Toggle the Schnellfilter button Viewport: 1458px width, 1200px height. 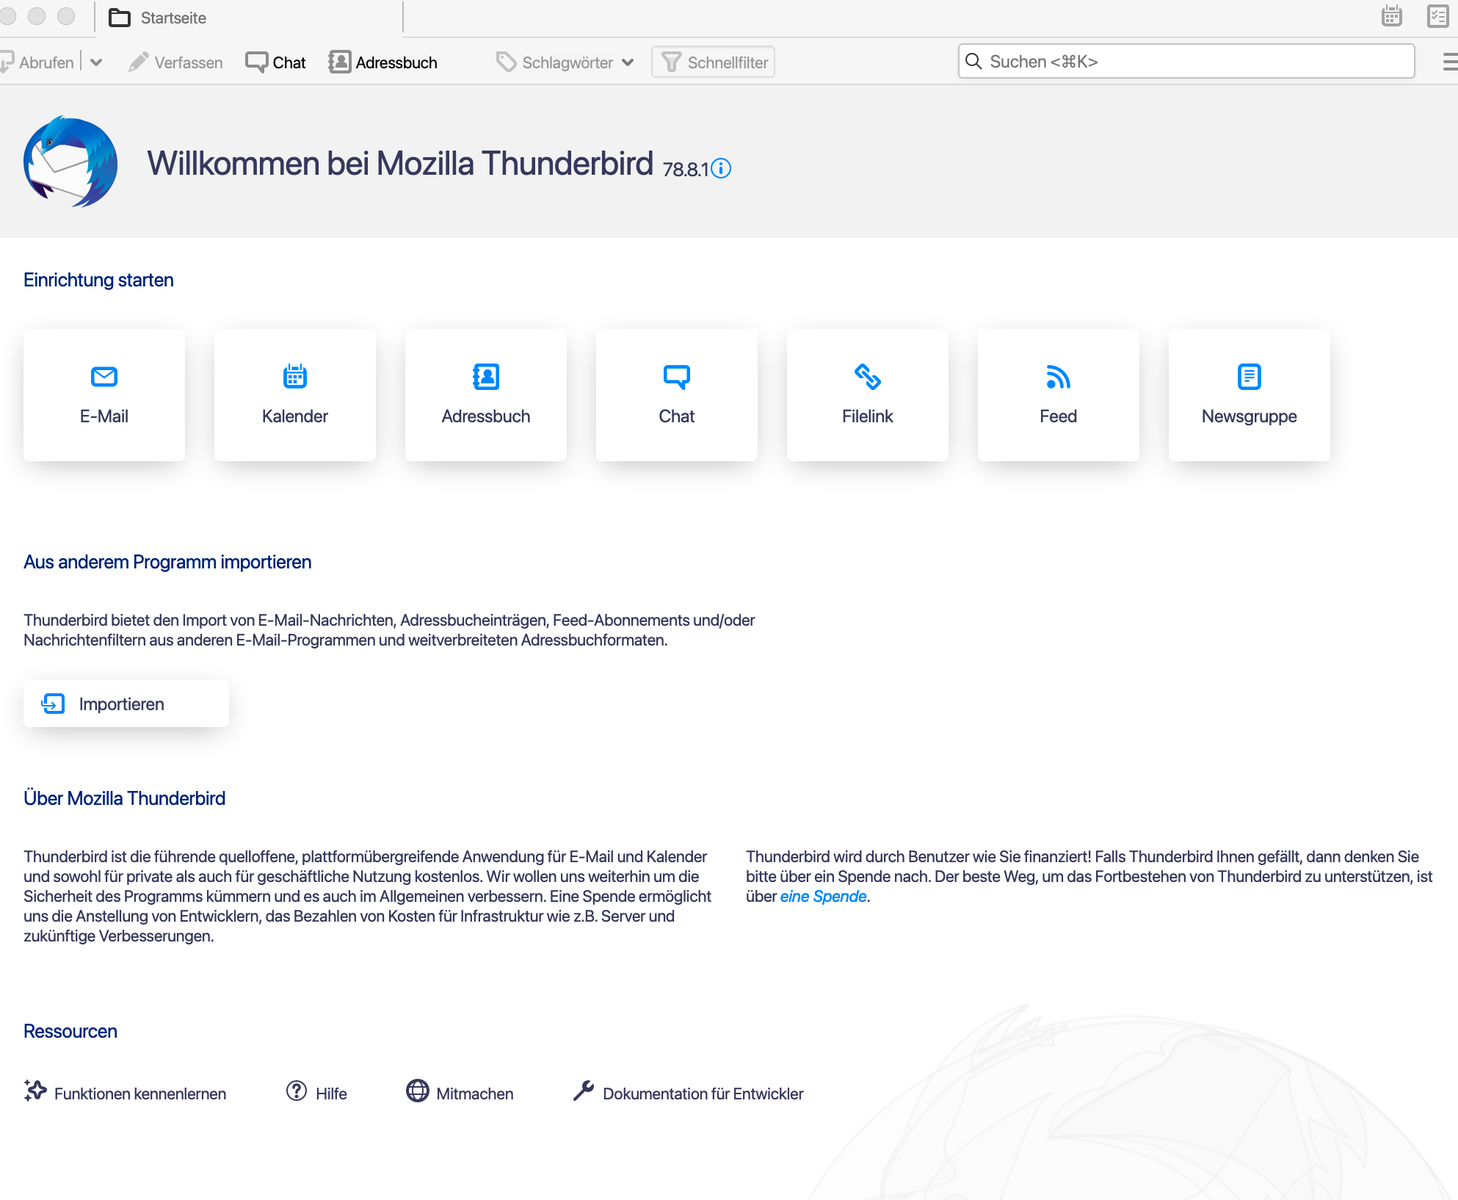click(x=713, y=62)
